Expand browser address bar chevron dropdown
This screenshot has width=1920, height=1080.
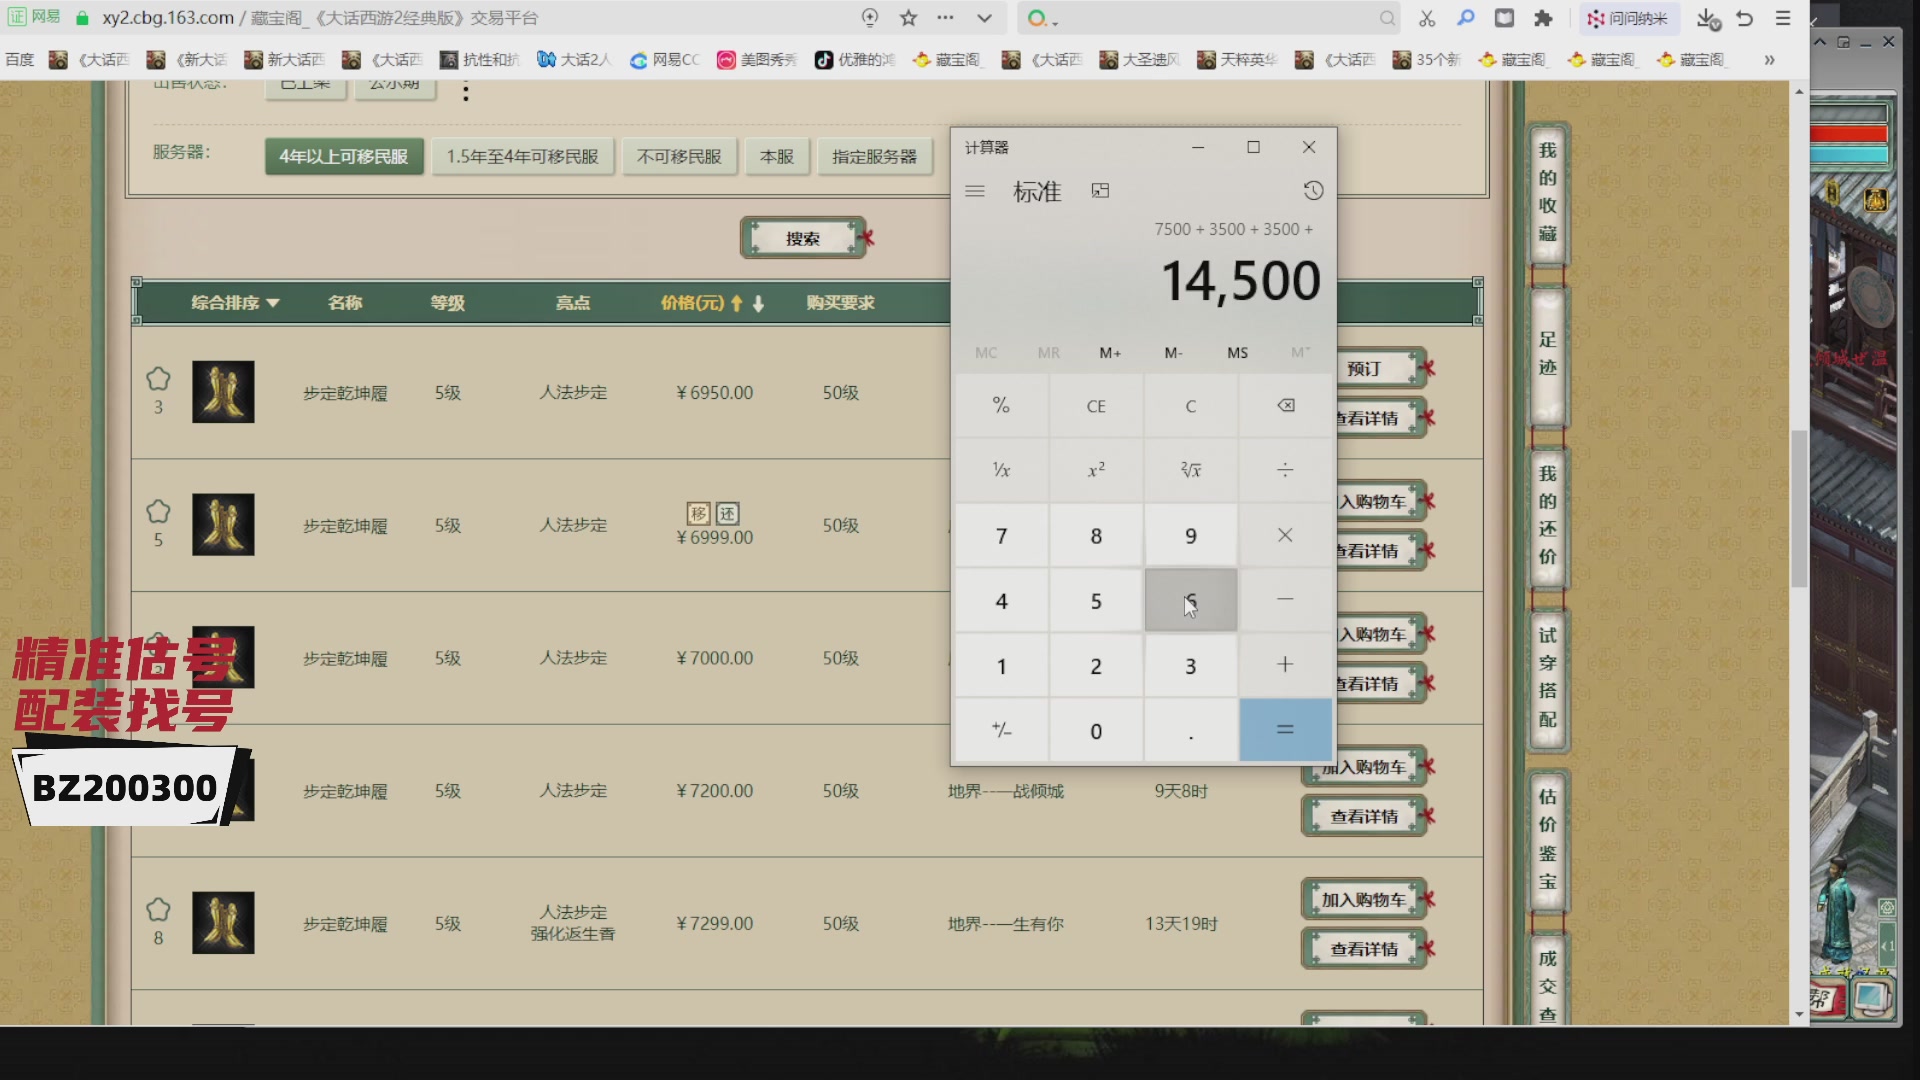coord(984,18)
